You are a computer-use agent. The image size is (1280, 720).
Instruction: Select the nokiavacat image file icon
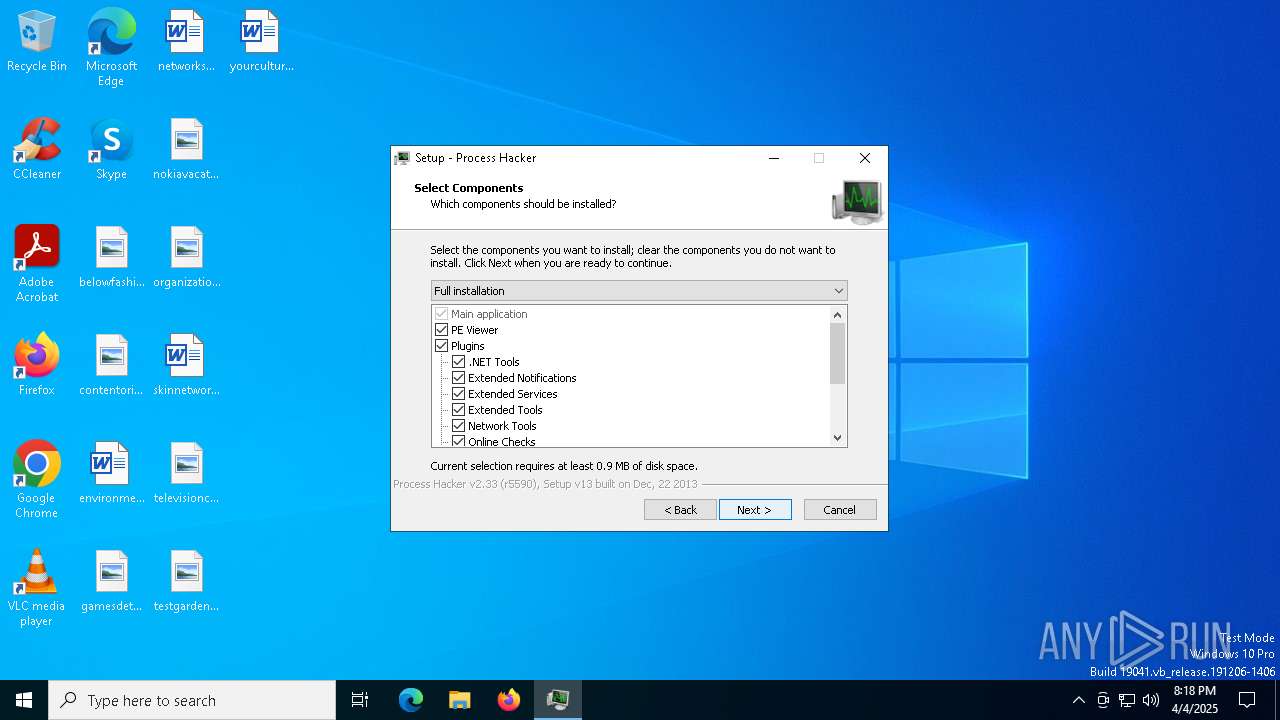point(186,150)
